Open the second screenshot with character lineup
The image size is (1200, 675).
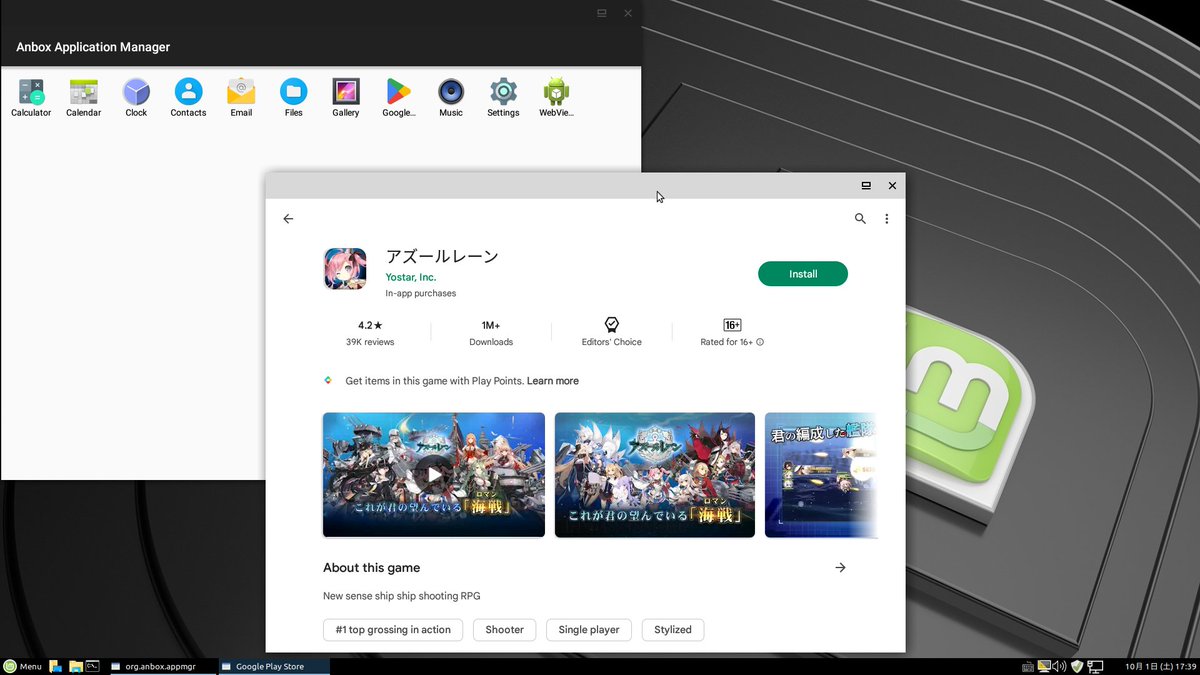[655, 475]
